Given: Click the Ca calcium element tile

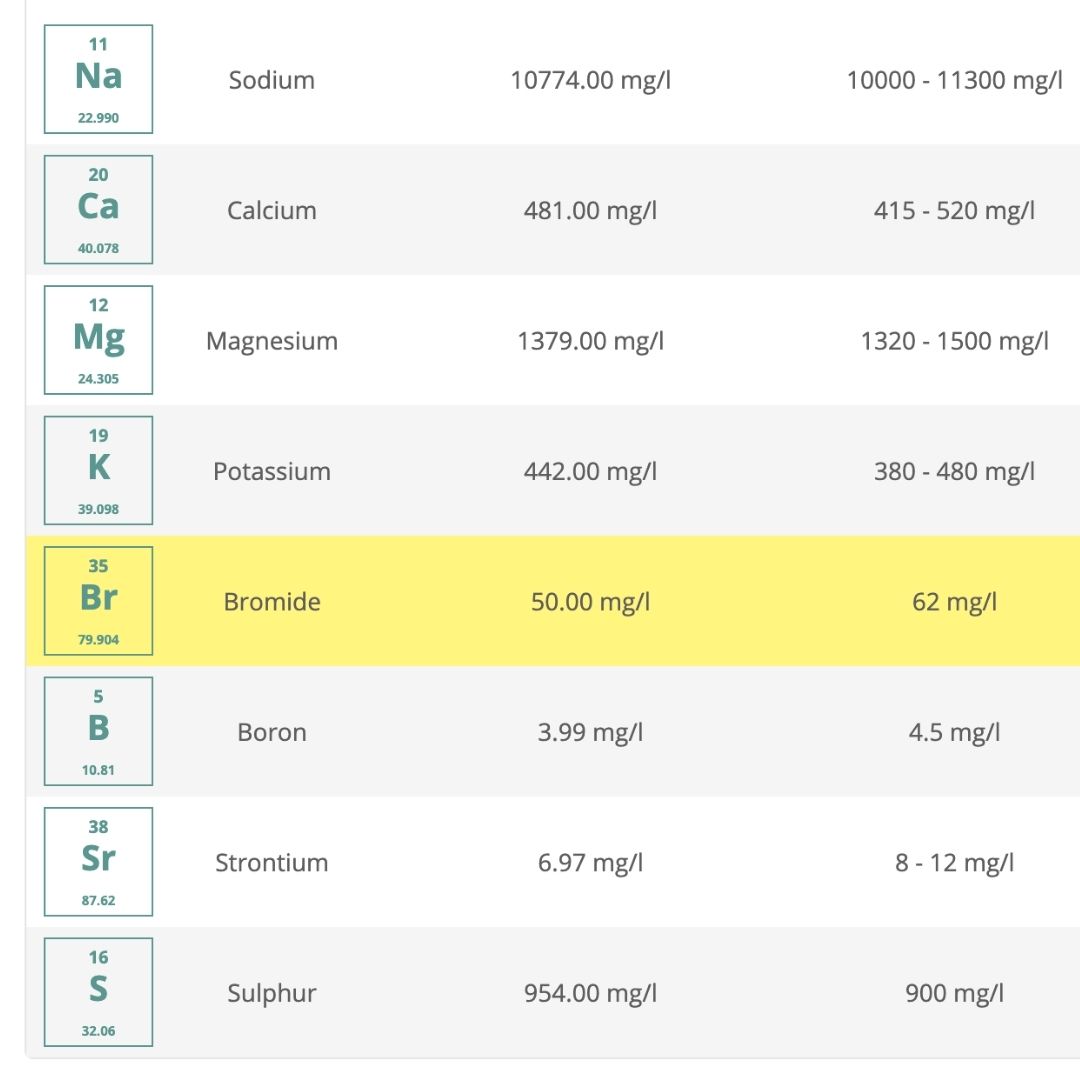Looking at the screenshot, I should coord(98,210).
